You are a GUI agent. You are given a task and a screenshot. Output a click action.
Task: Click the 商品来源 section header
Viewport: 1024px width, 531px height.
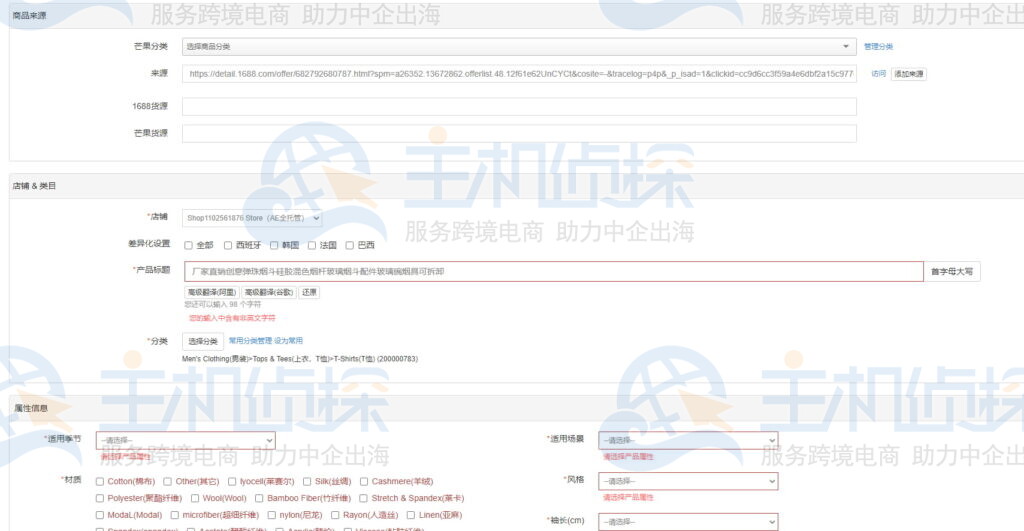click(x=29, y=16)
